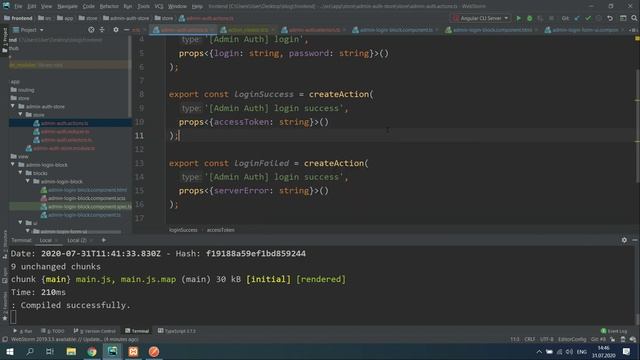Image resolution: width=640 pixels, height=360 pixels.
Task: Select admin-auth.actions.ts in project tree
Action: 64,123
